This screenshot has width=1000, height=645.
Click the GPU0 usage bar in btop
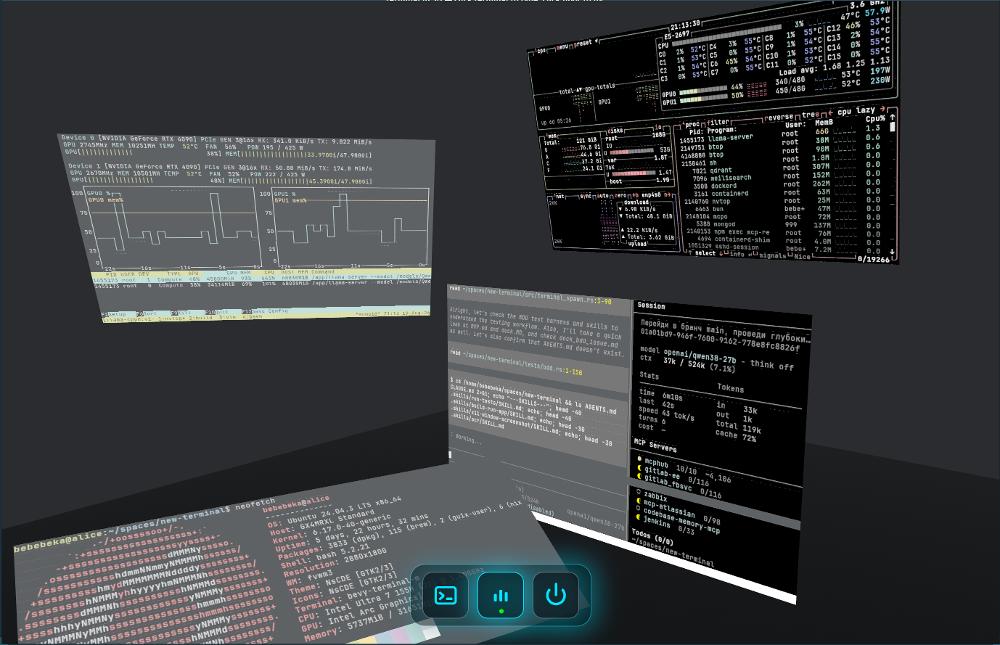(x=703, y=91)
